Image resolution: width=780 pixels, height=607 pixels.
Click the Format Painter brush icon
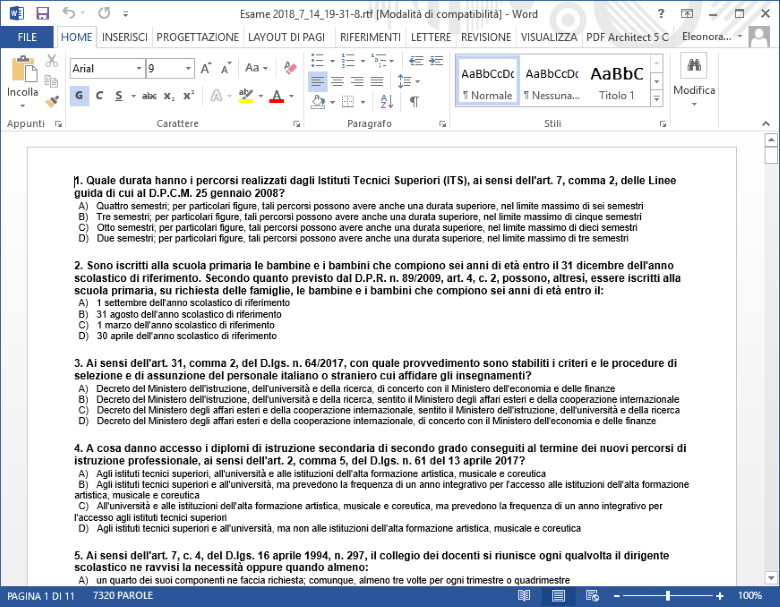click(51, 101)
